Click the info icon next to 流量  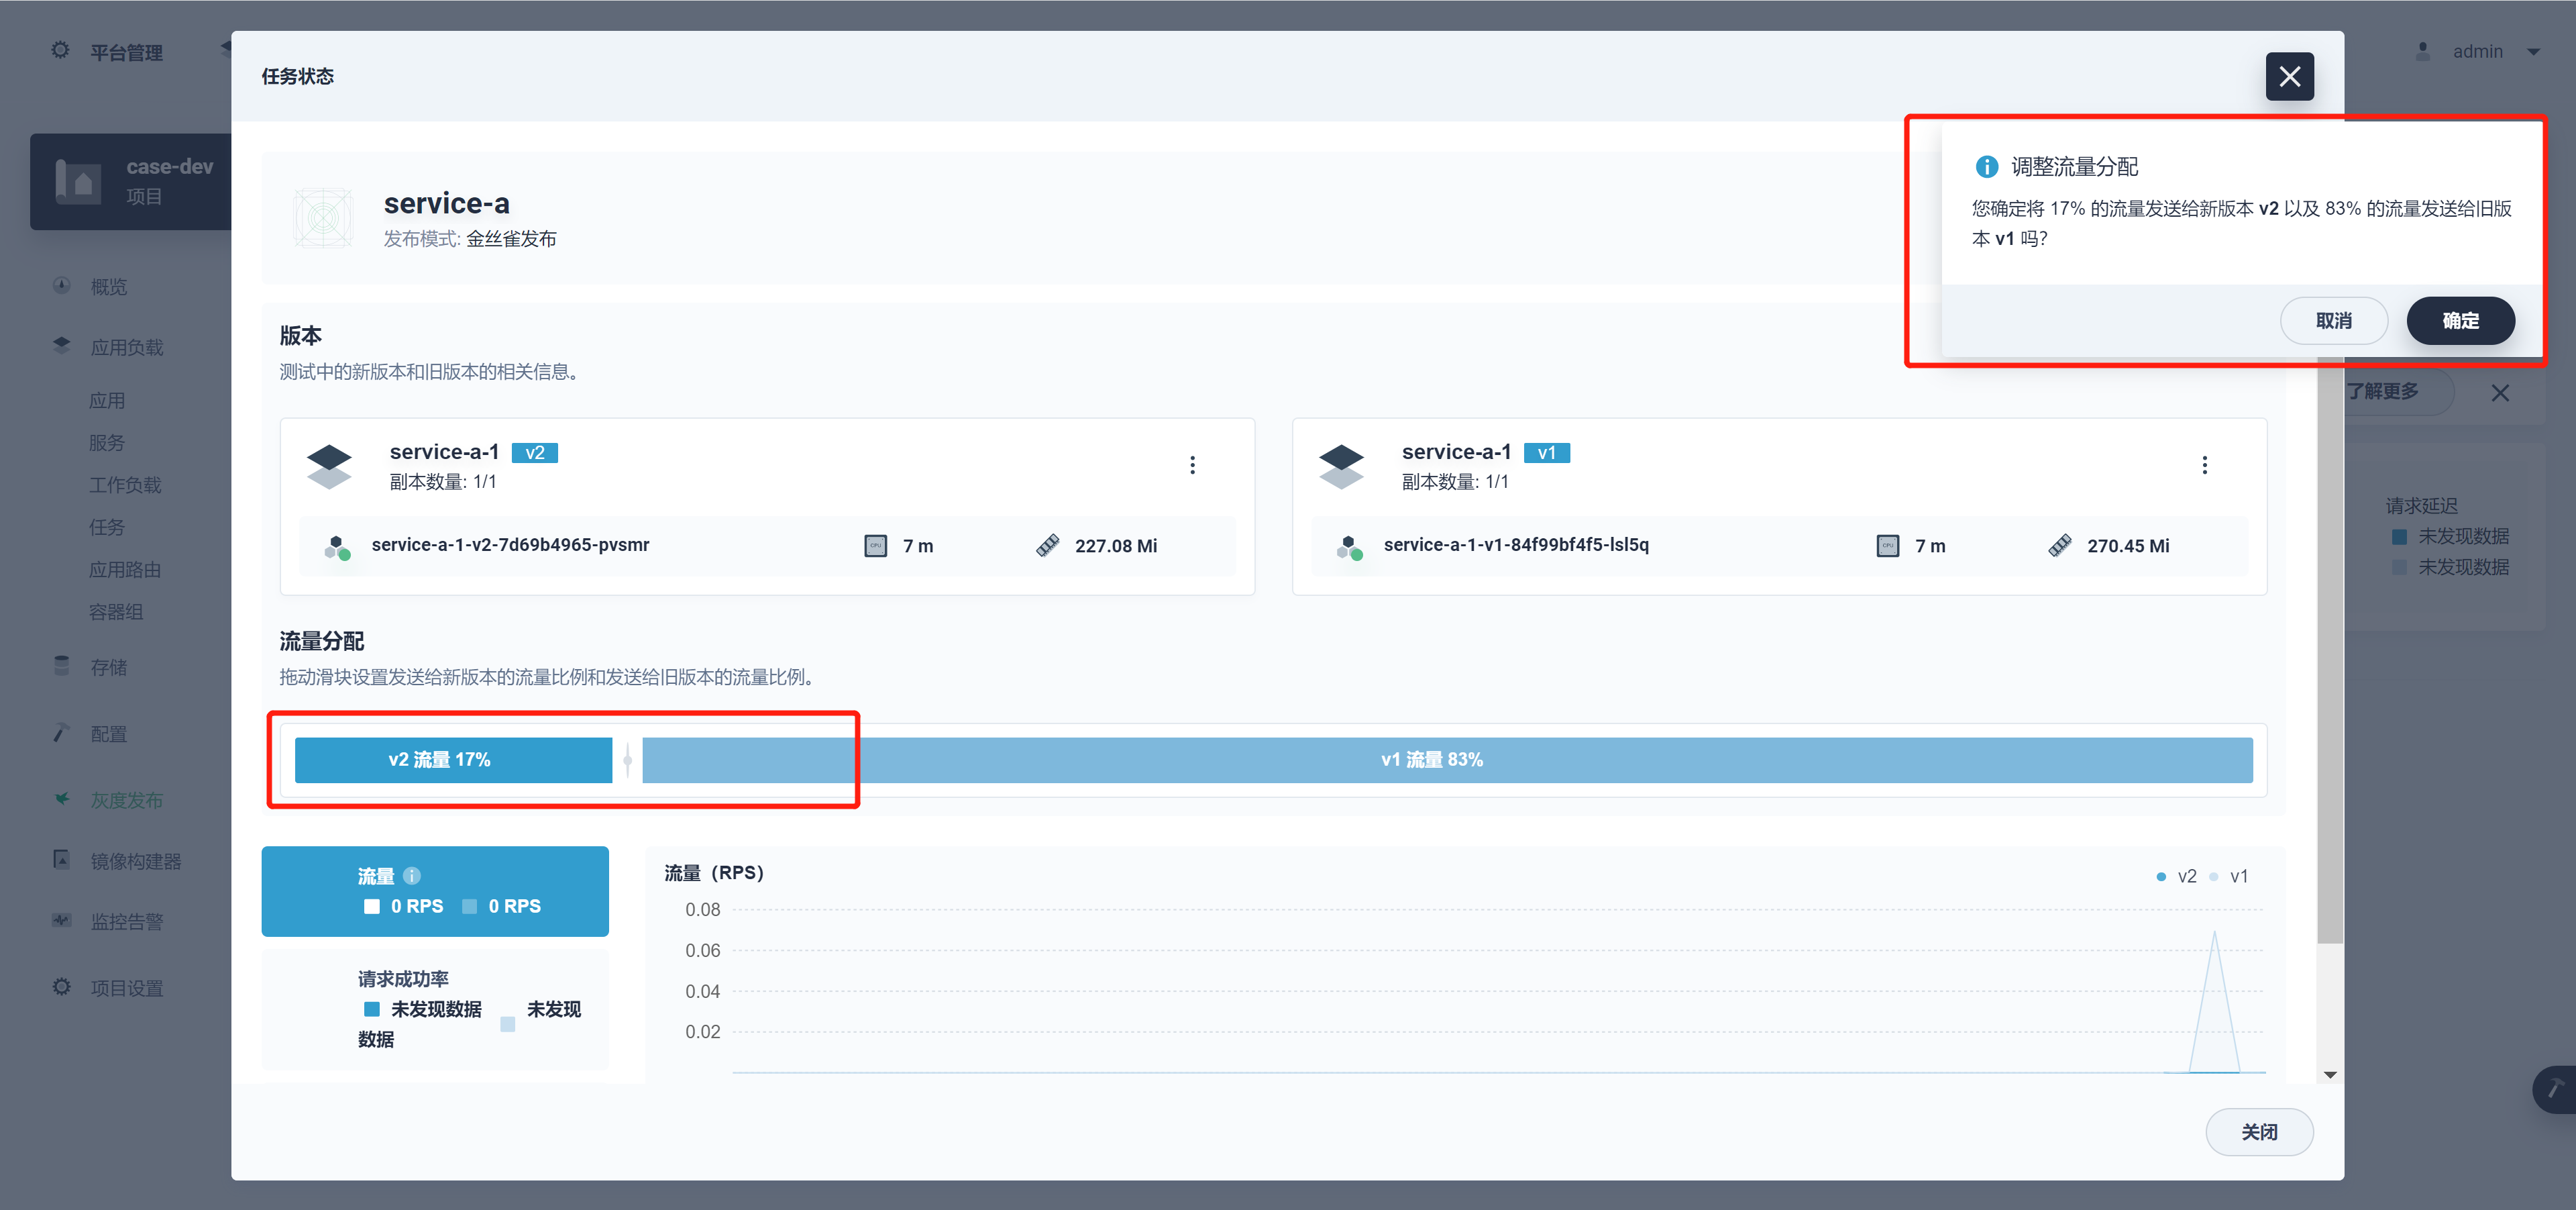pyautogui.click(x=412, y=876)
